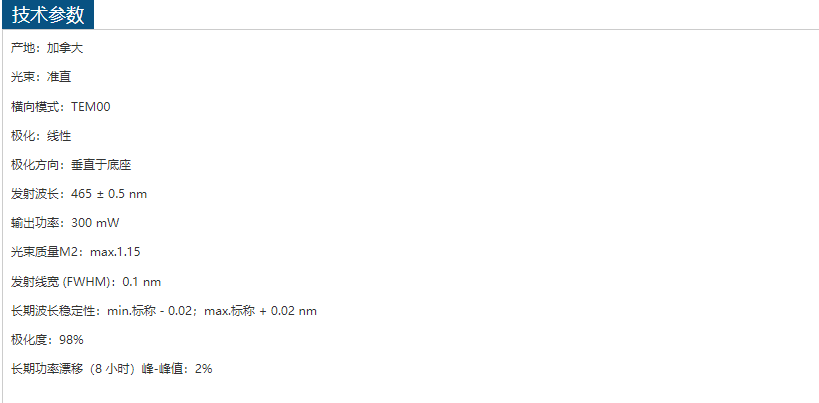Click the 光束：准直 text line

[x=41, y=78]
